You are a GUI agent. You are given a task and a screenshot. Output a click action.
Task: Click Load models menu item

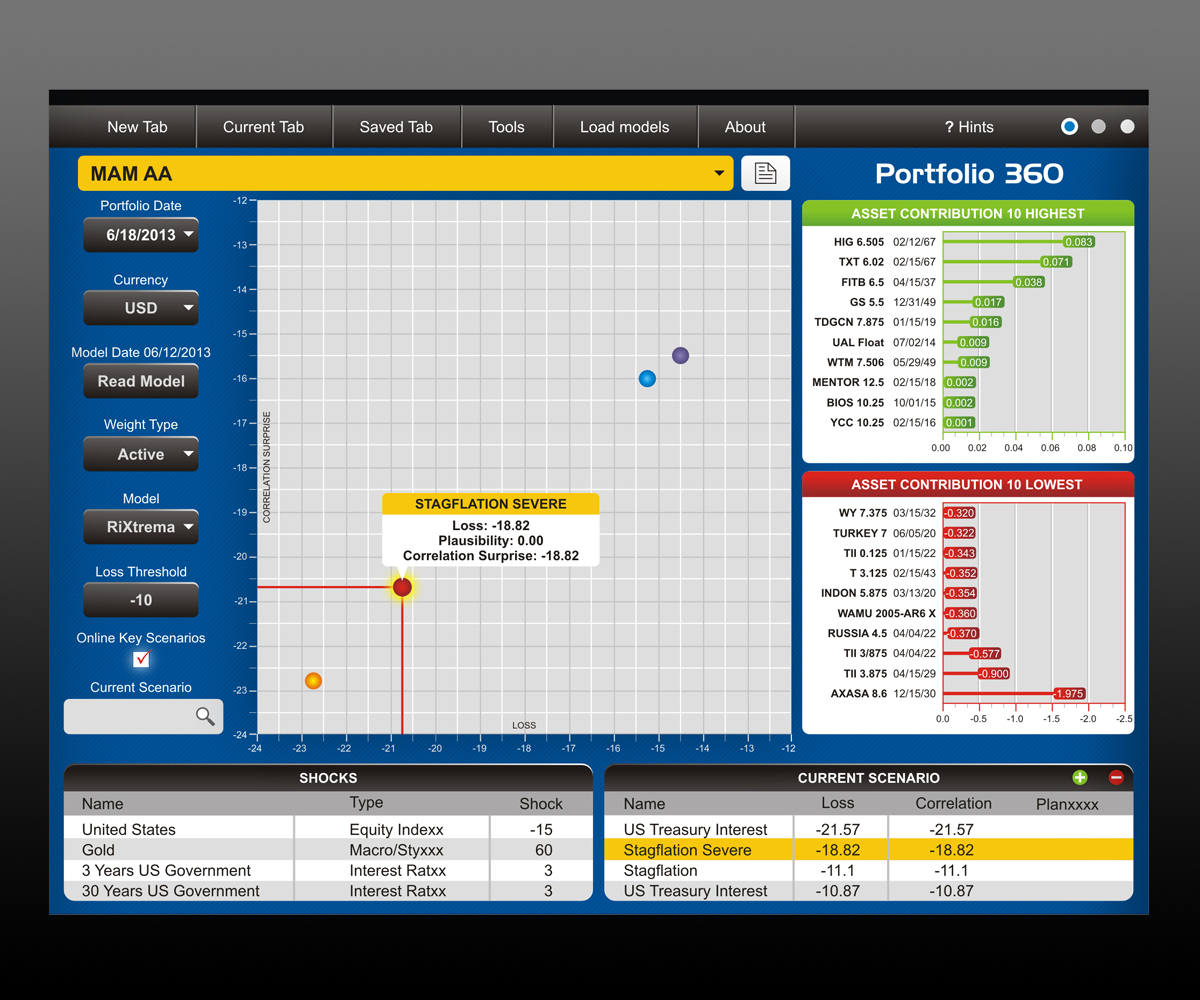coord(624,127)
